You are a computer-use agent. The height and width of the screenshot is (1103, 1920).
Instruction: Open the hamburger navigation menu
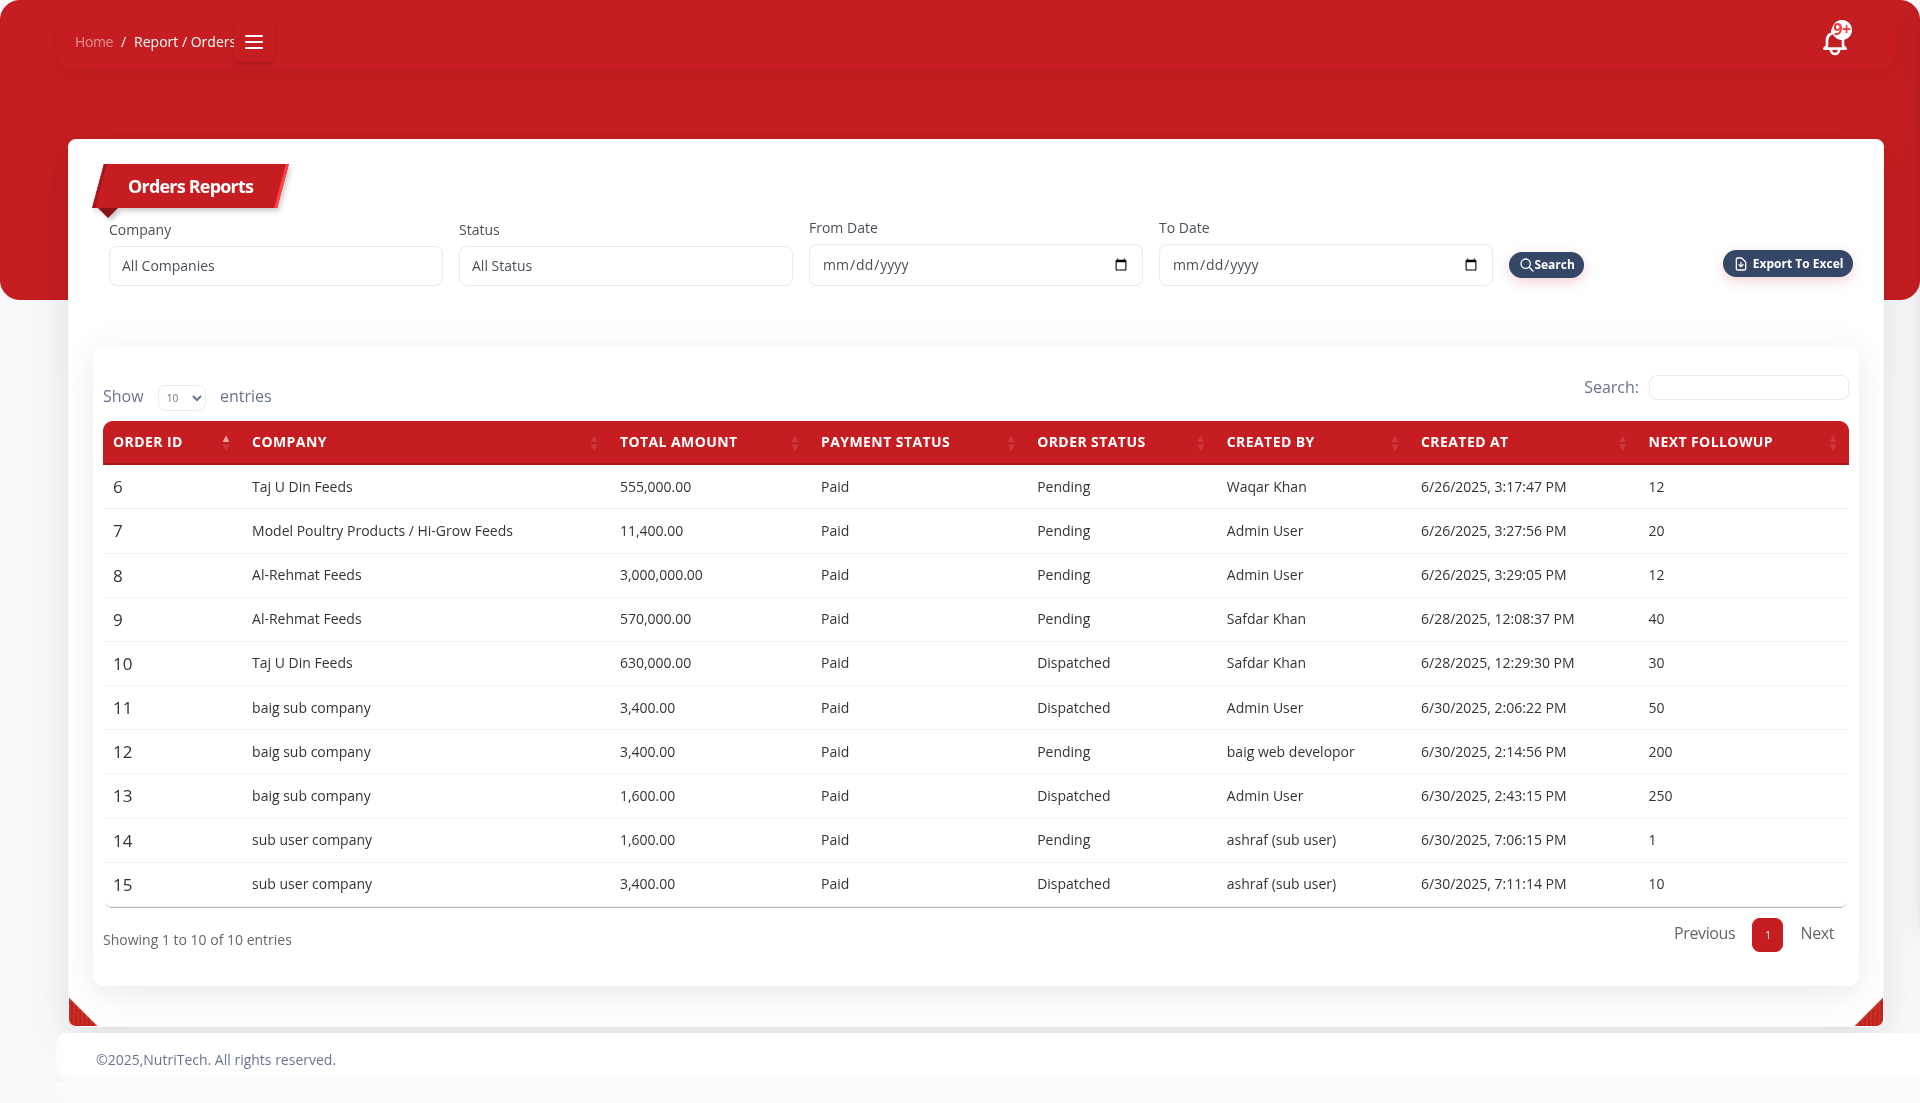(x=253, y=42)
